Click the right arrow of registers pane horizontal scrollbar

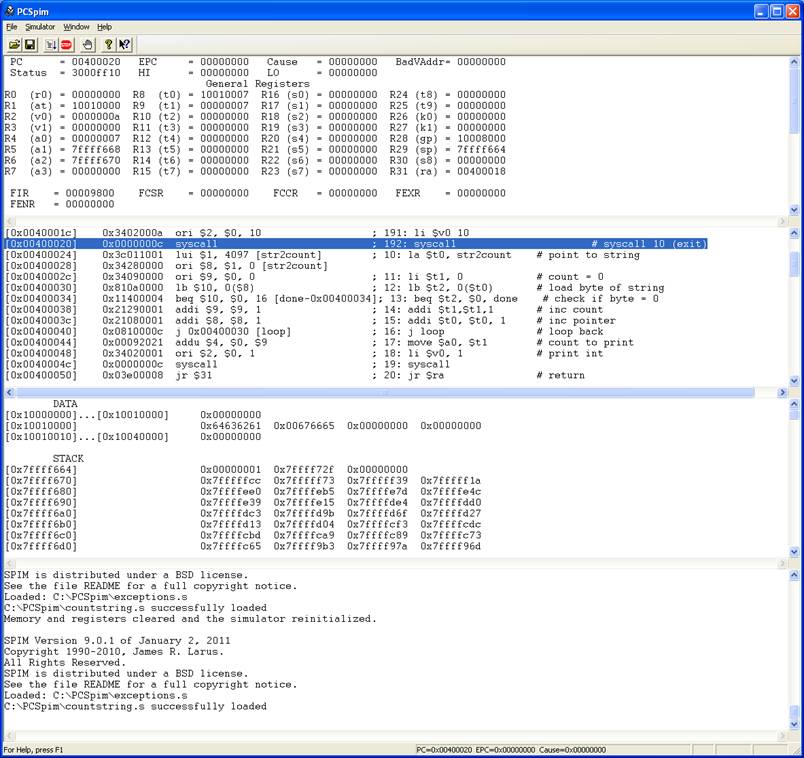pyautogui.click(x=782, y=222)
